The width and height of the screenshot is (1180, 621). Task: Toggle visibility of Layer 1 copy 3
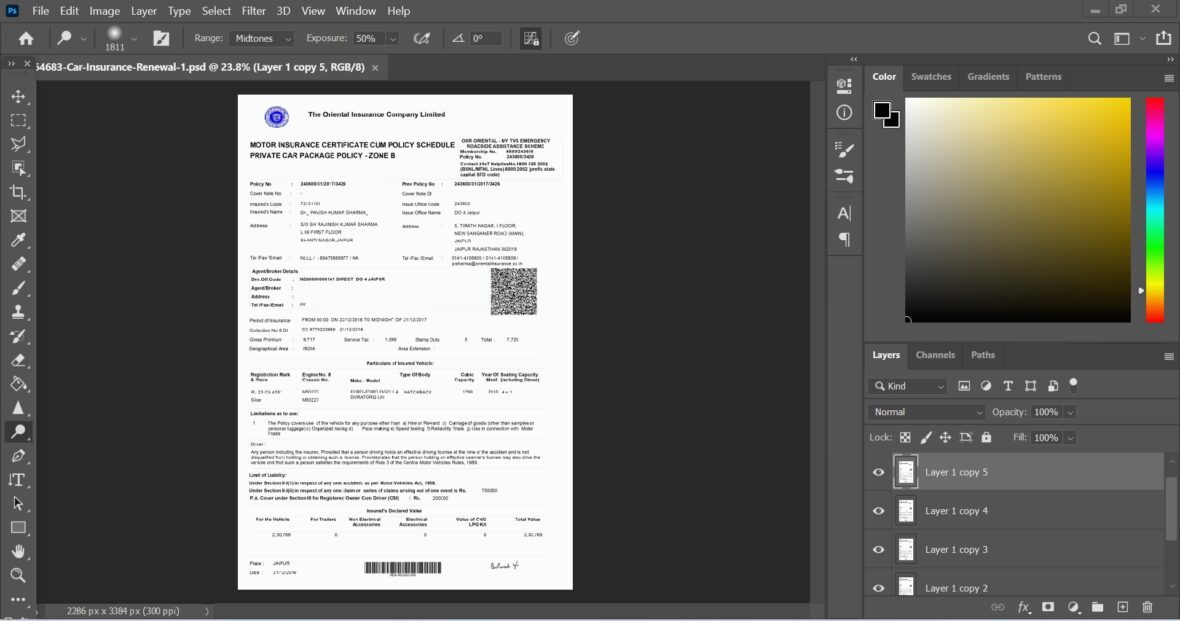[878, 549]
